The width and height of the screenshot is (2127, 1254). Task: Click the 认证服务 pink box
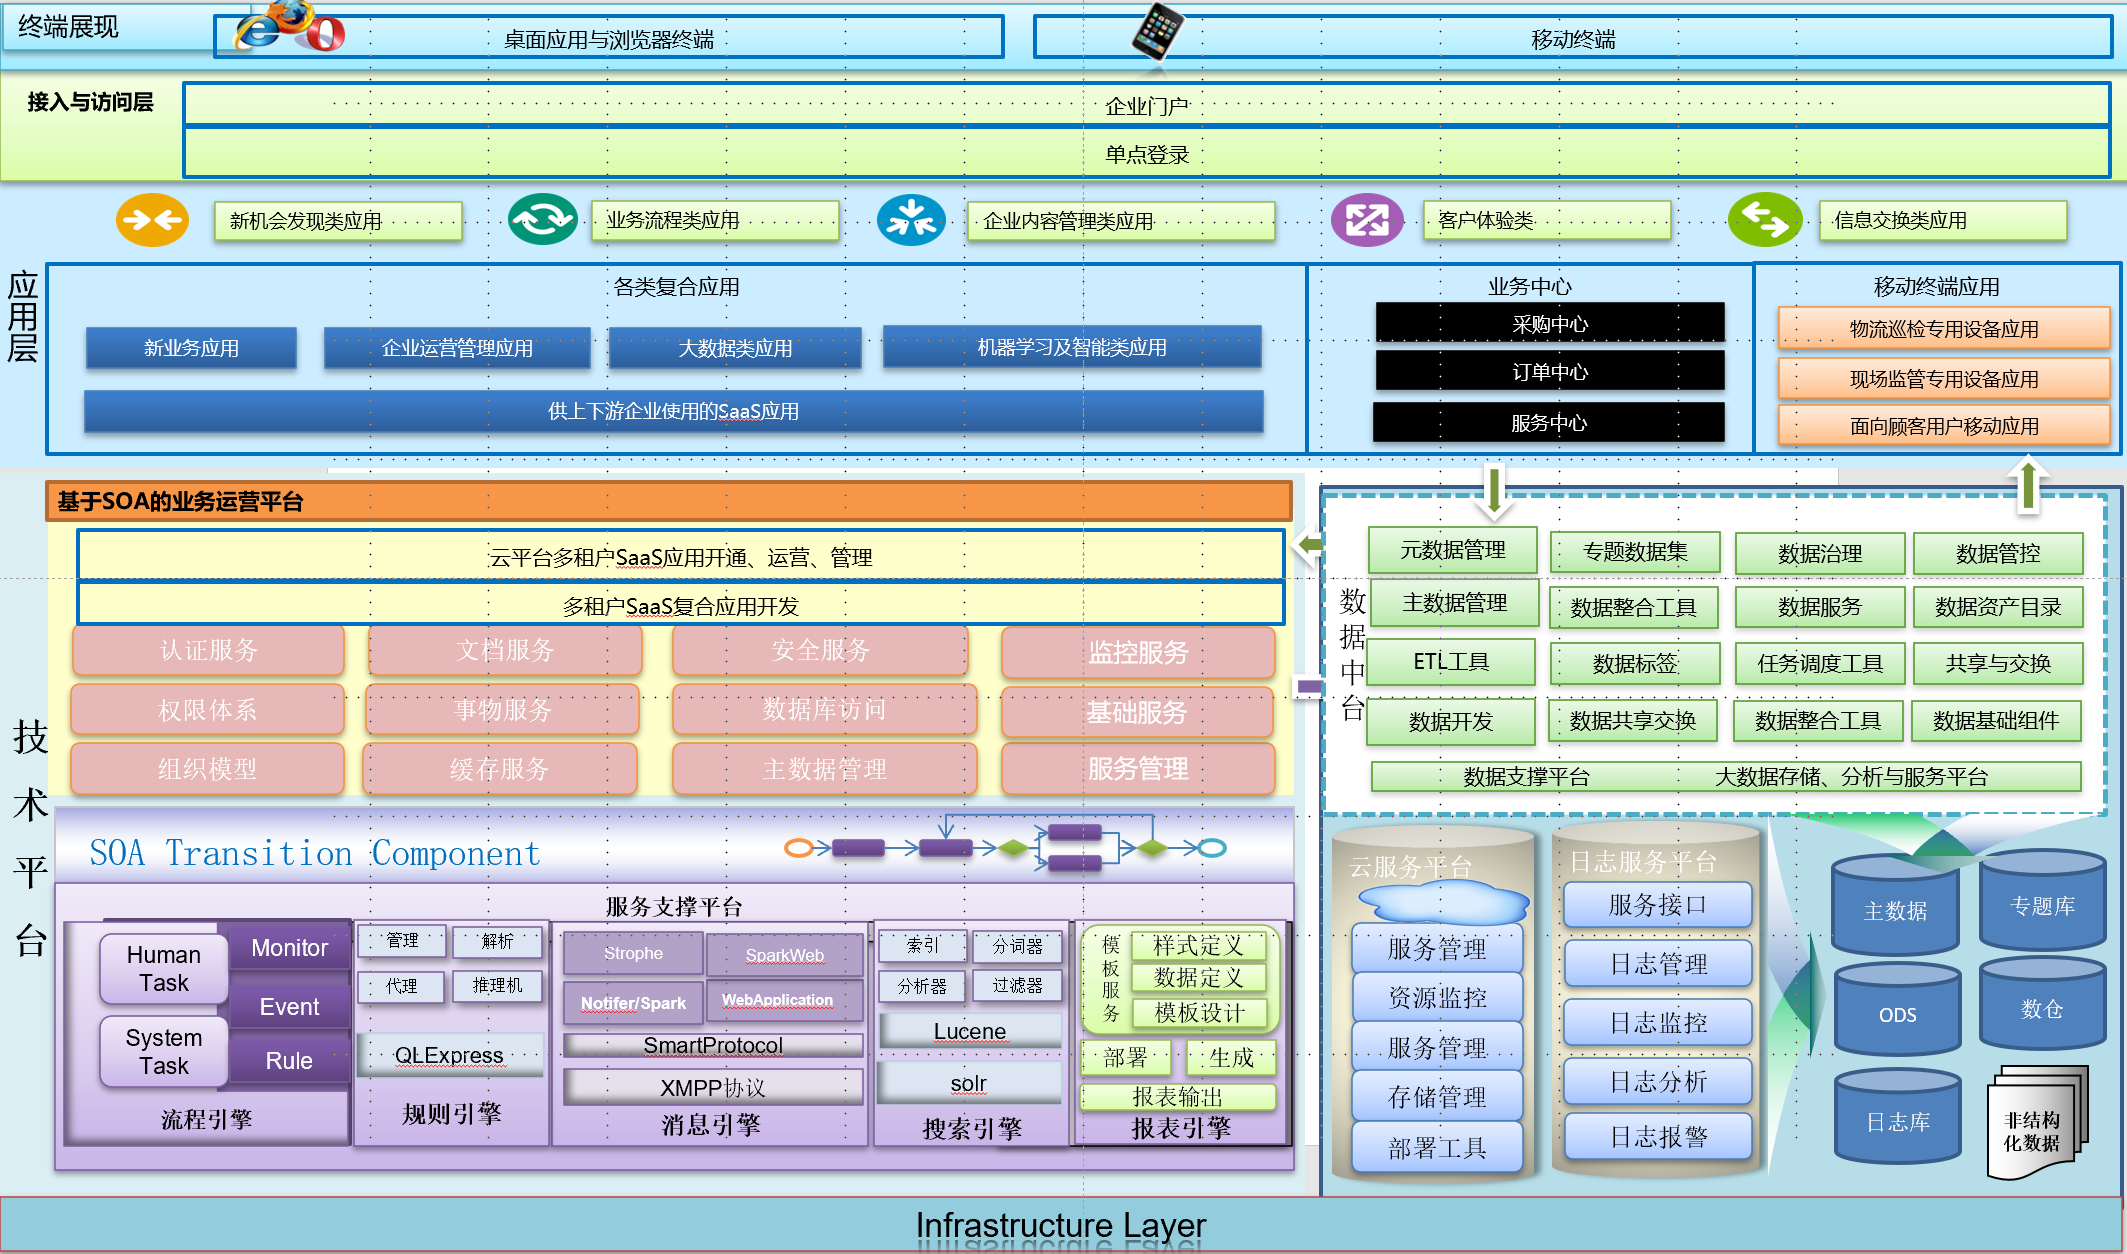(x=208, y=651)
